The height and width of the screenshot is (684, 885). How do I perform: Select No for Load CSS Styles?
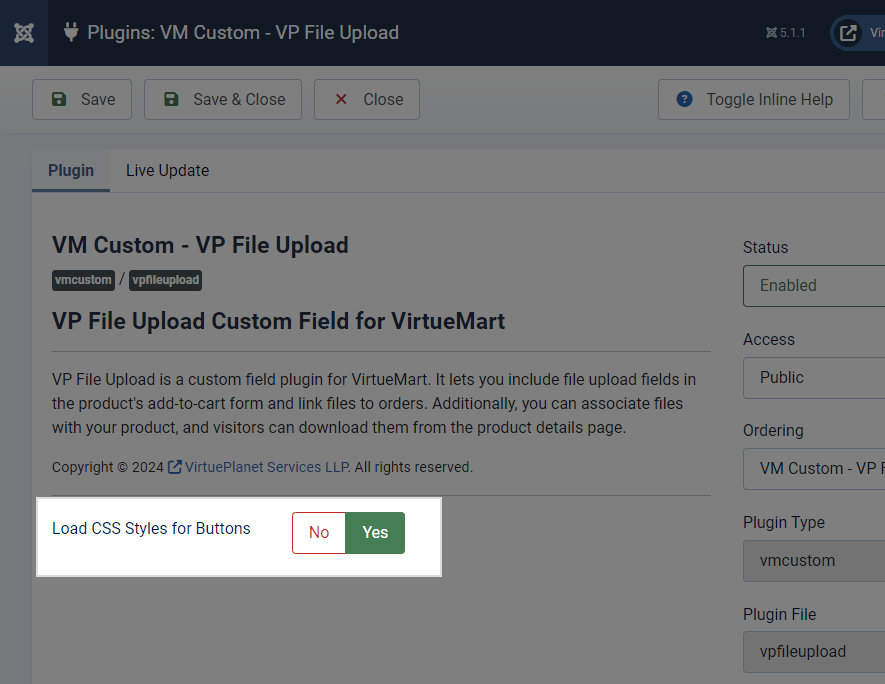(319, 533)
